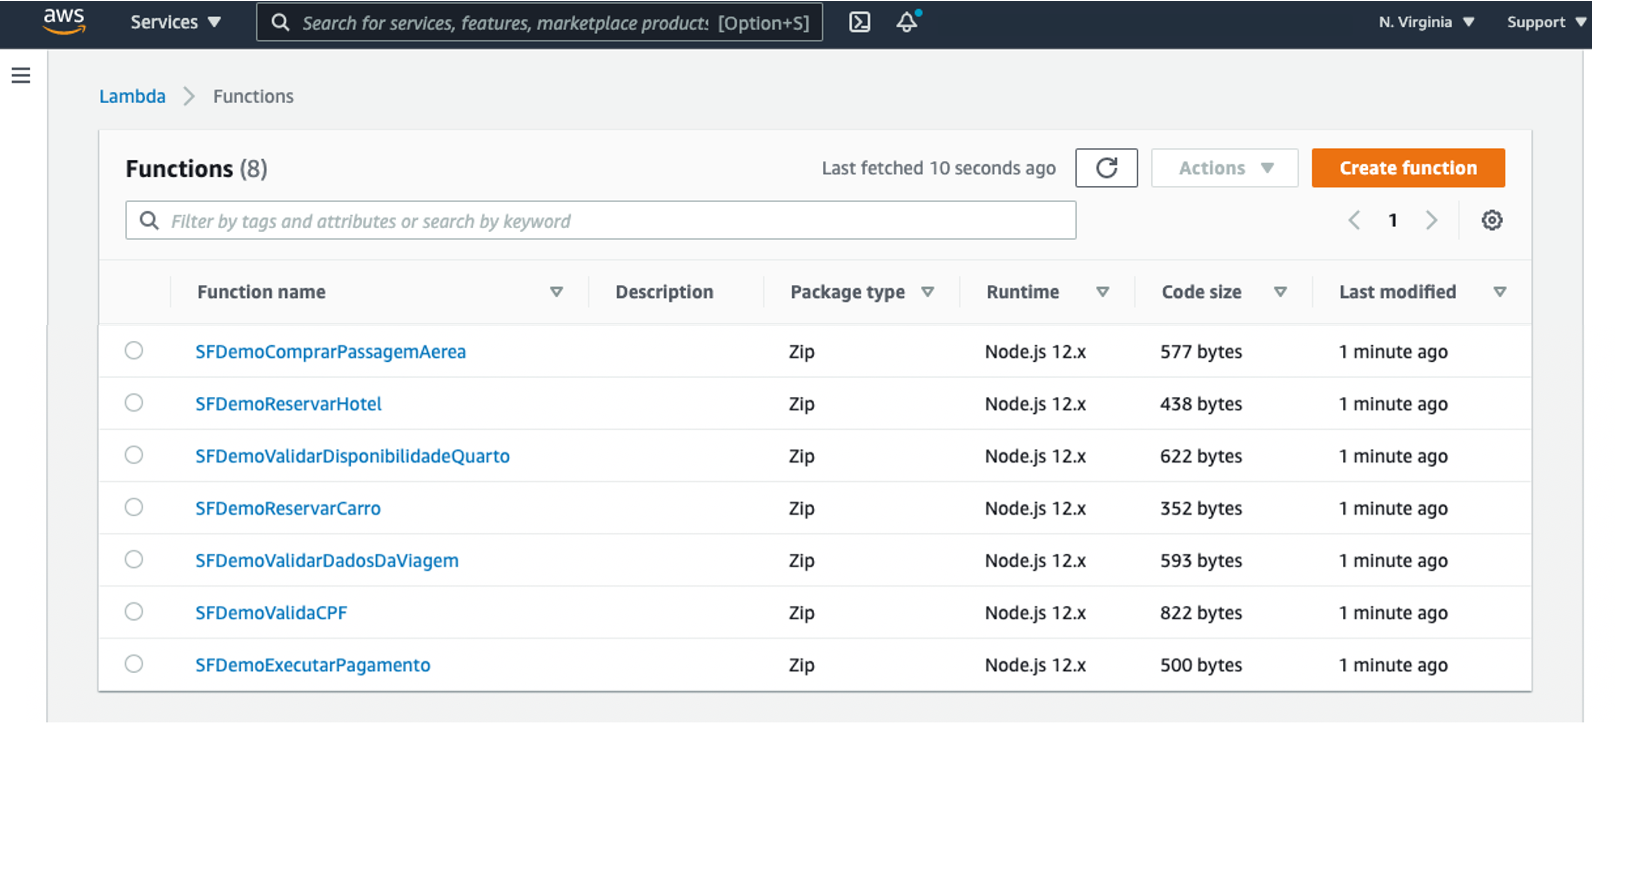
Task: Go to previous page arrow
Action: [1354, 220]
